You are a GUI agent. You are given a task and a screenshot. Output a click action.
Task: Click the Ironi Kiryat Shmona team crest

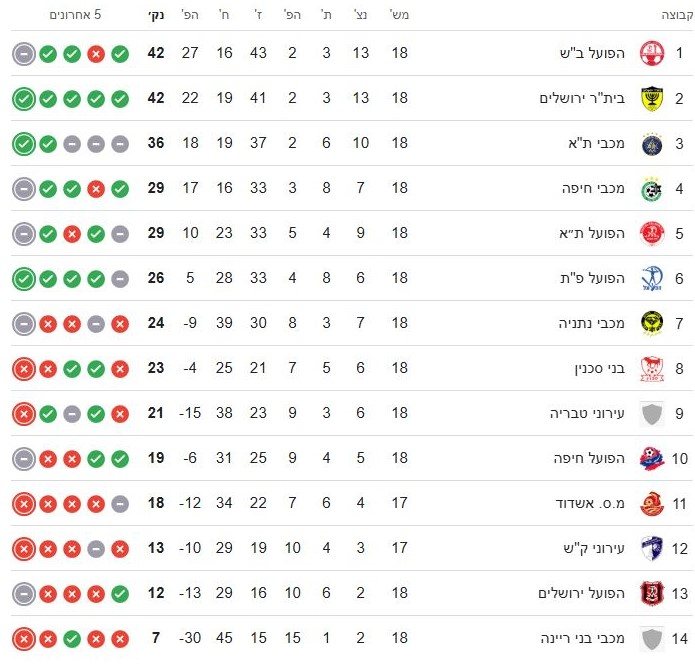(652, 548)
